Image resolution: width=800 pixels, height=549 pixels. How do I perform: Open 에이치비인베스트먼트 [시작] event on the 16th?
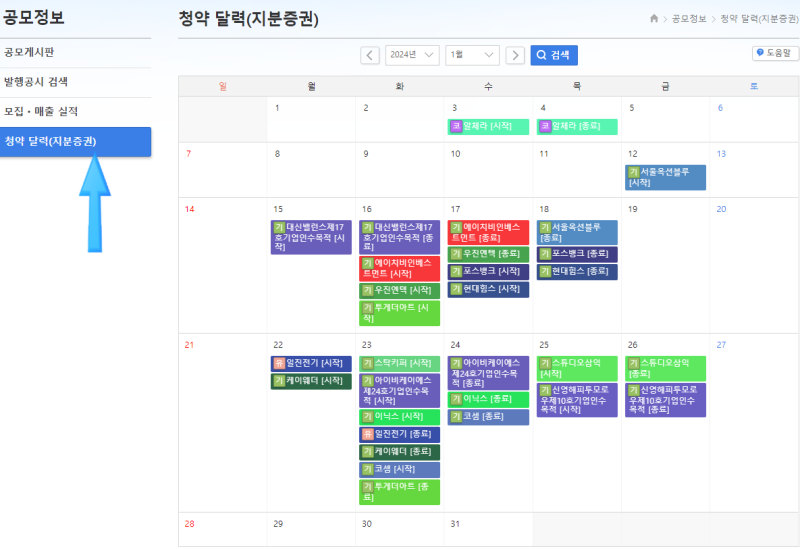coord(399,268)
